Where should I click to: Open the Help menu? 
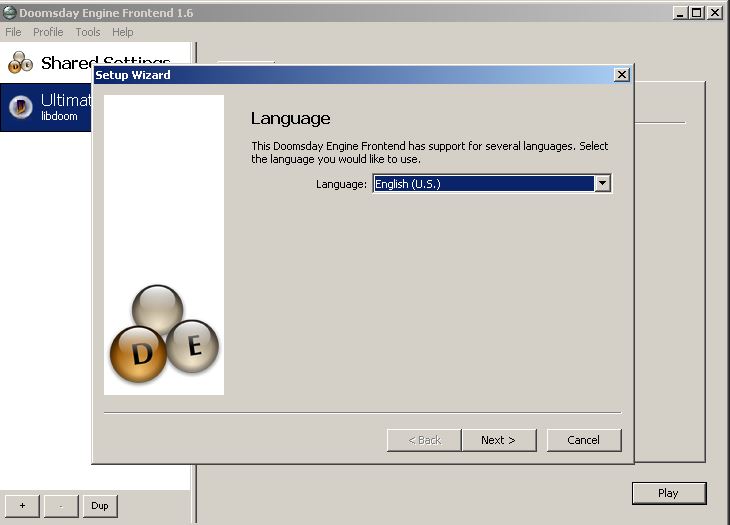(x=122, y=32)
